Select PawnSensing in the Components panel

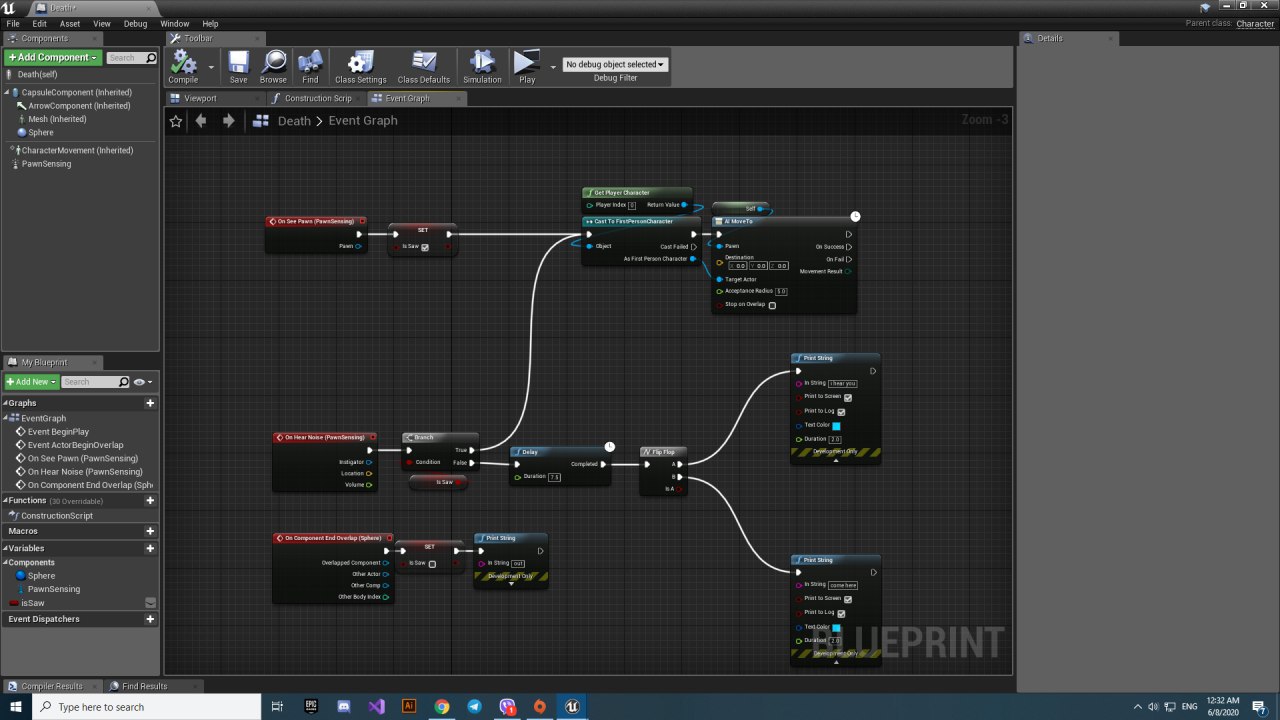[48, 164]
